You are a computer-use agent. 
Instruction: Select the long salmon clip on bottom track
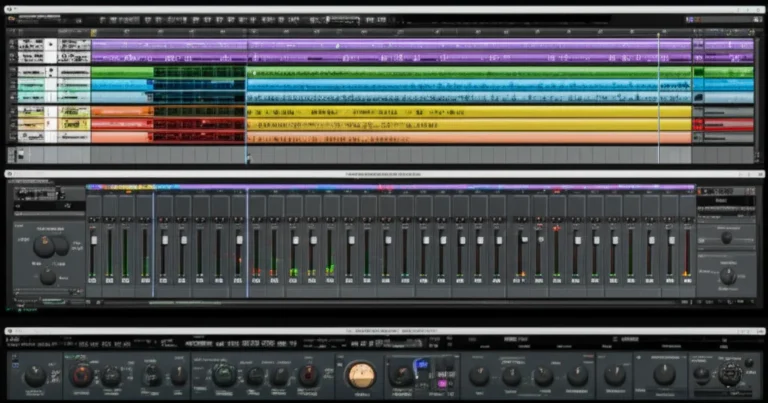point(469,138)
